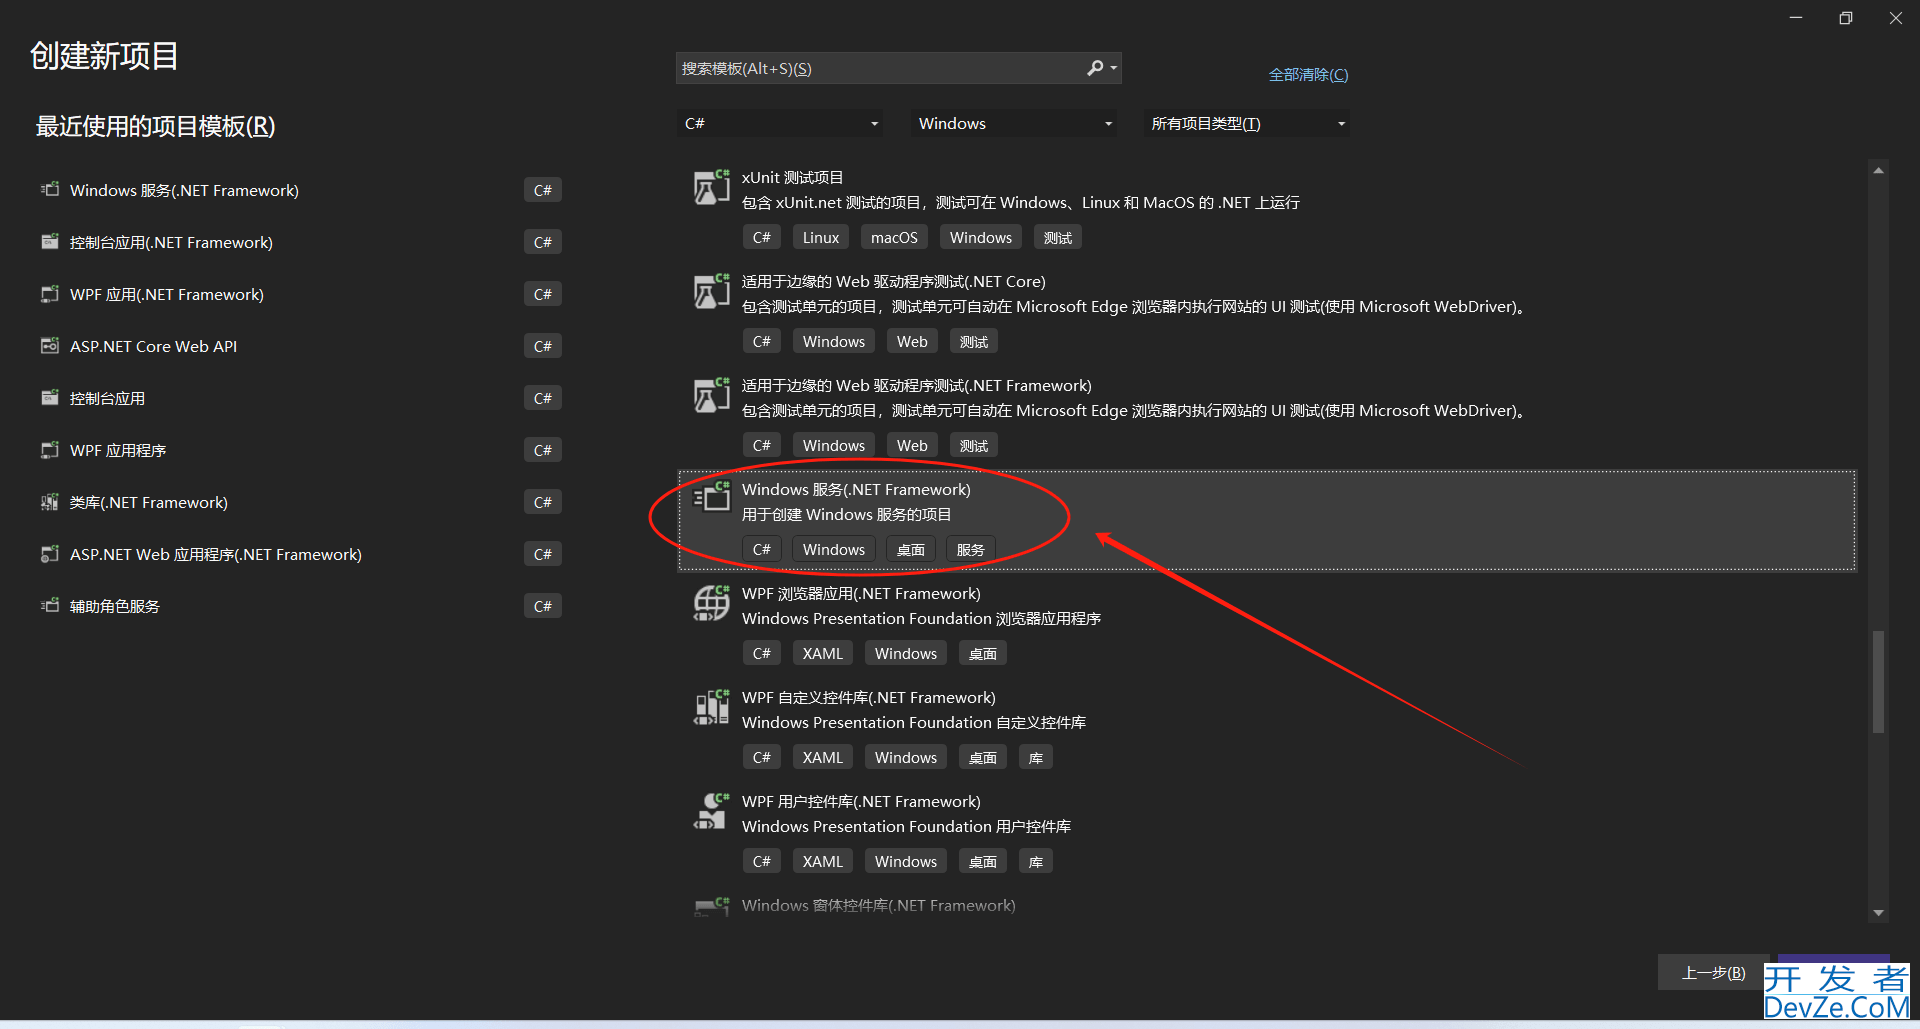Screen dimensions: 1920x1029
Task: Select 适用于边缘的 Web 驱动程序测试(.NET Framework) title
Action: coord(916,385)
